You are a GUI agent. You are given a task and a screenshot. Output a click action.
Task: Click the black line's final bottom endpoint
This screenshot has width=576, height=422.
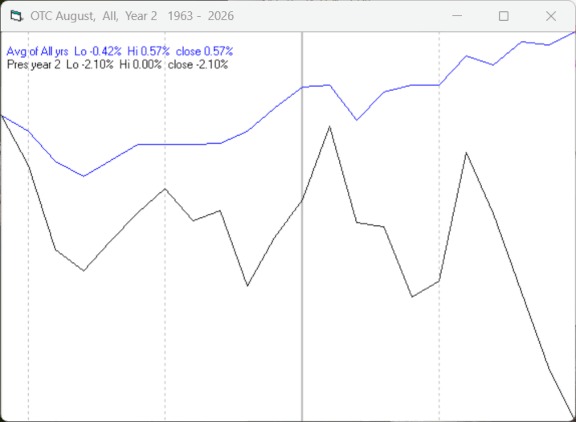[x=574, y=418]
